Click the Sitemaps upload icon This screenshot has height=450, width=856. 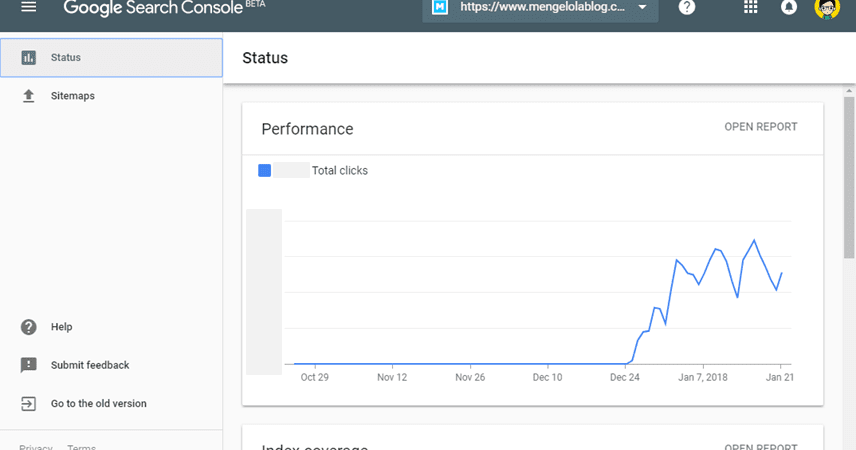pos(29,96)
